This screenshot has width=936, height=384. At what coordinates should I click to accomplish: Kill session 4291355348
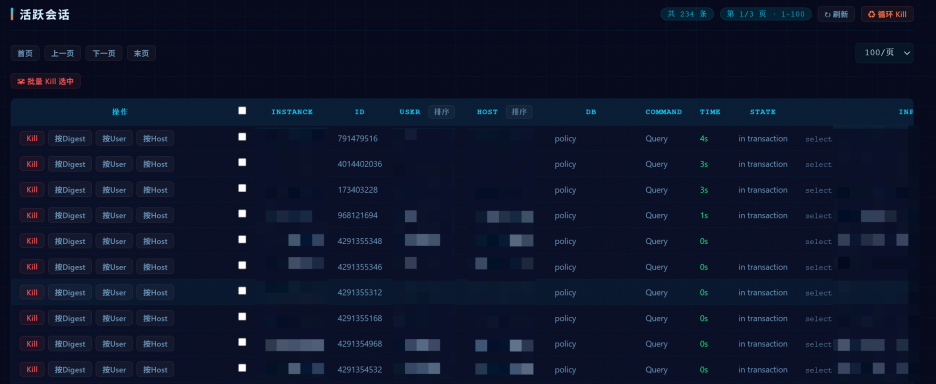point(32,241)
